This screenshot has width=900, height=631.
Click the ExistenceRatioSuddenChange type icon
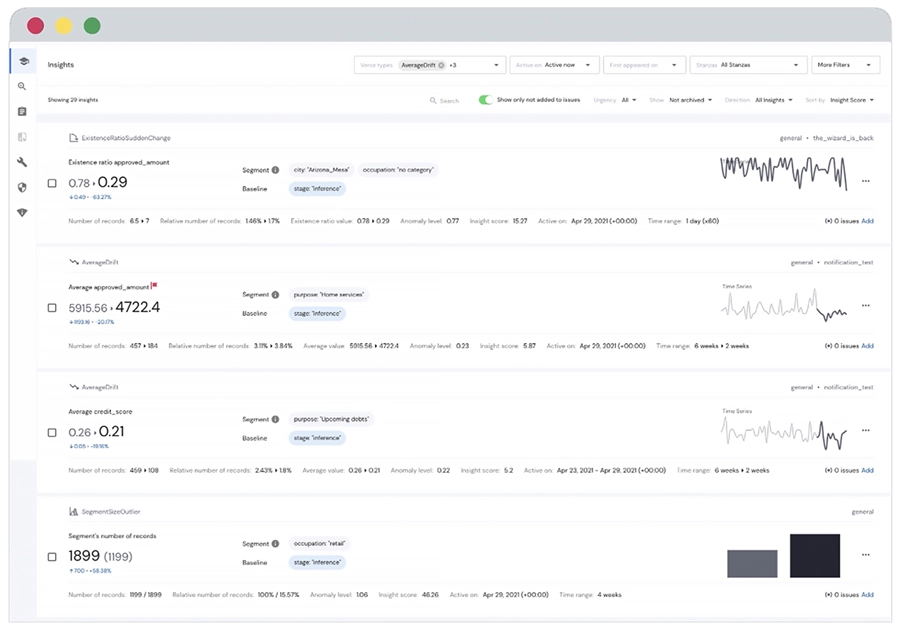(x=73, y=138)
